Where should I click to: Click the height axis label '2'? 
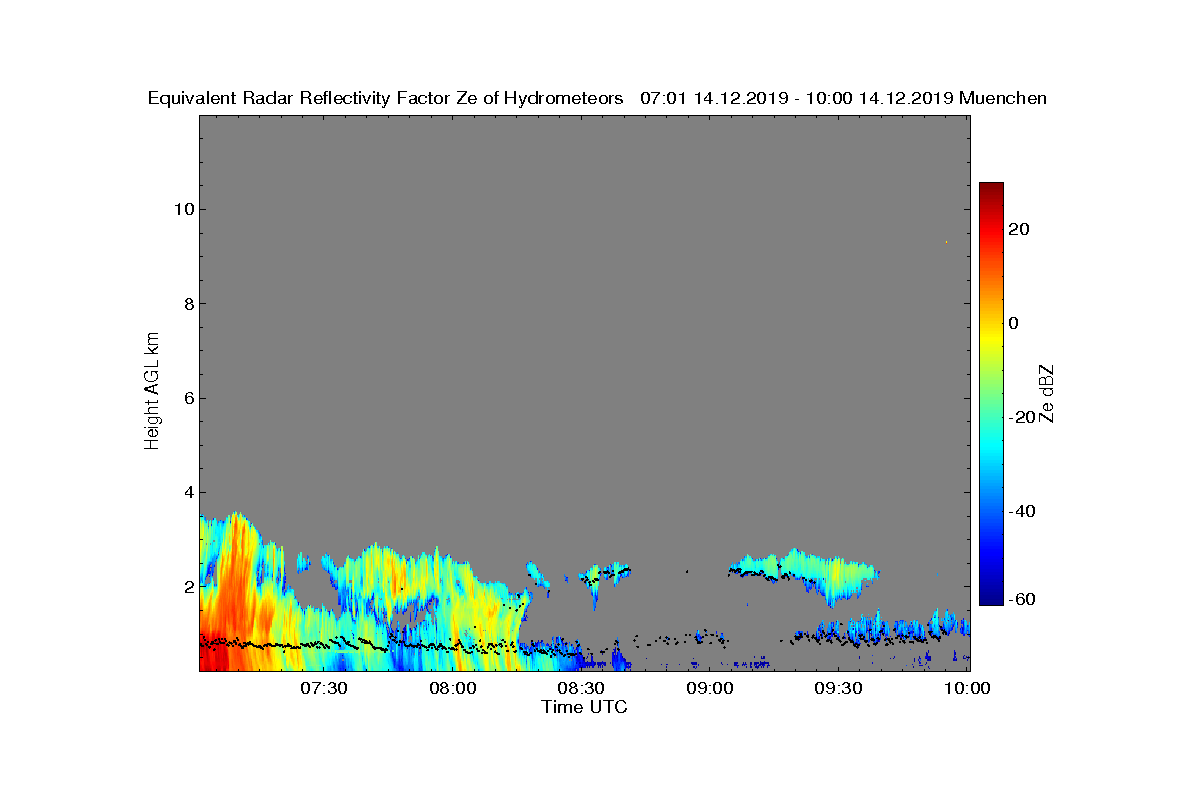pos(188,587)
